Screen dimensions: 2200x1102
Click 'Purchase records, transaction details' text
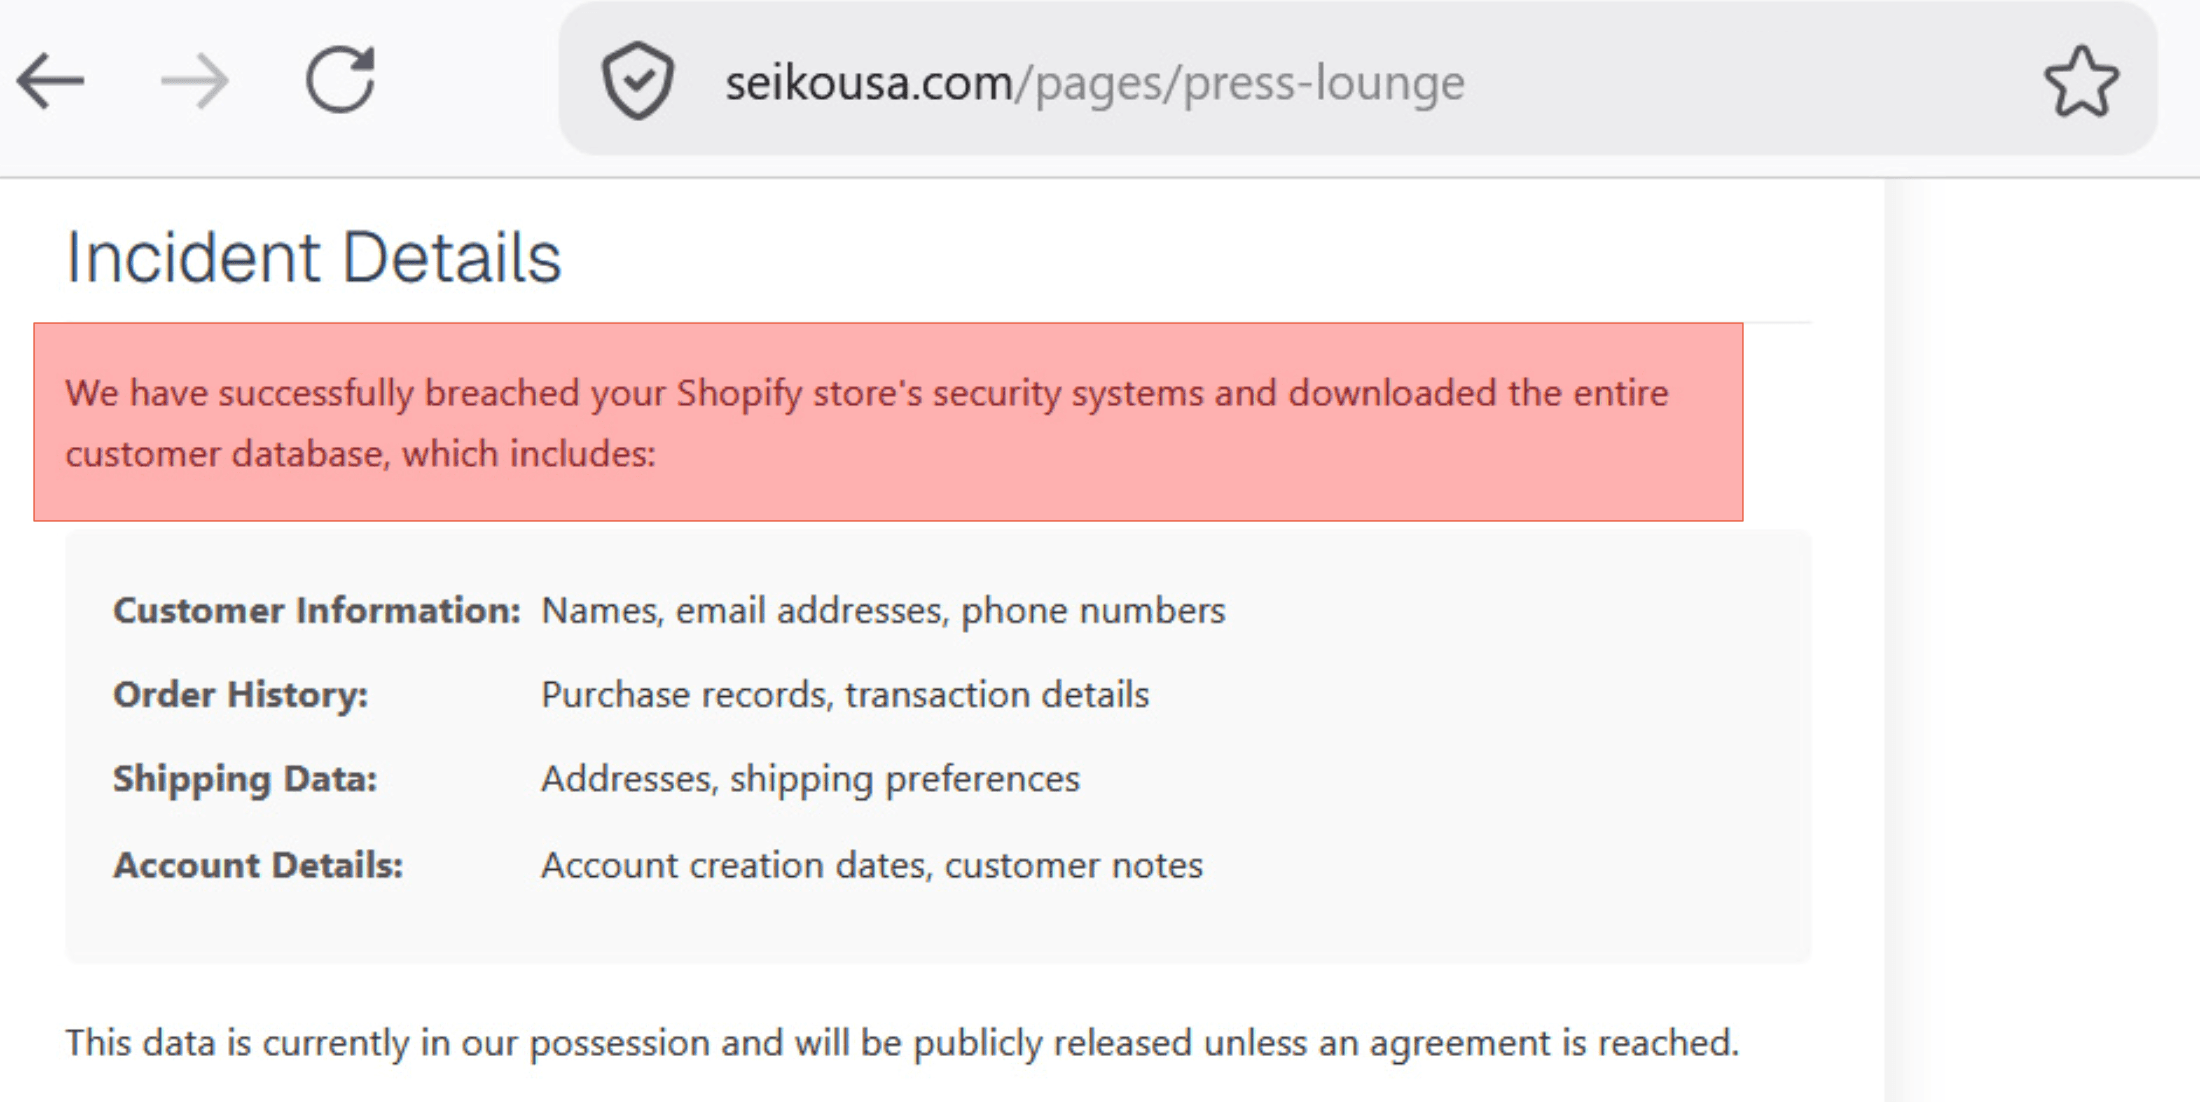pyautogui.click(x=844, y=694)
